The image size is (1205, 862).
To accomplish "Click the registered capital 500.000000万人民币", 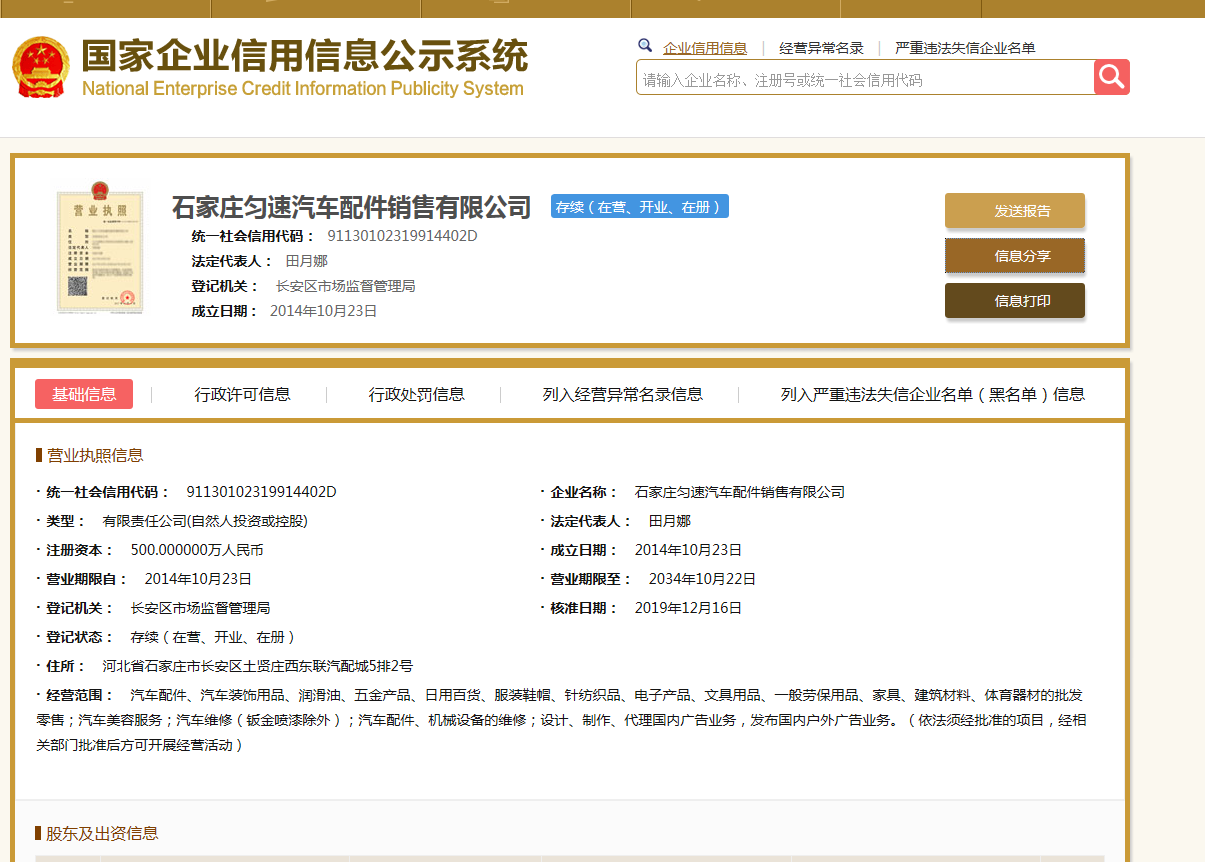I will click(x=197, y=550).
